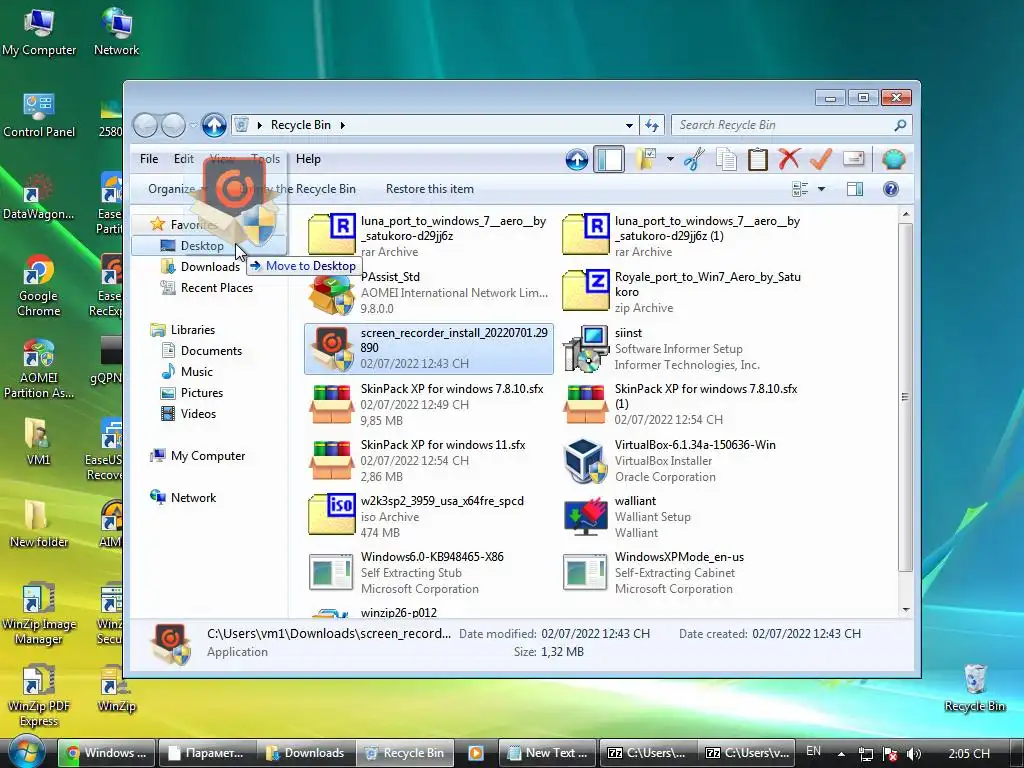Screen dimensions: 1024x768
Task: Open the Help menu
Action: point(308,159)
